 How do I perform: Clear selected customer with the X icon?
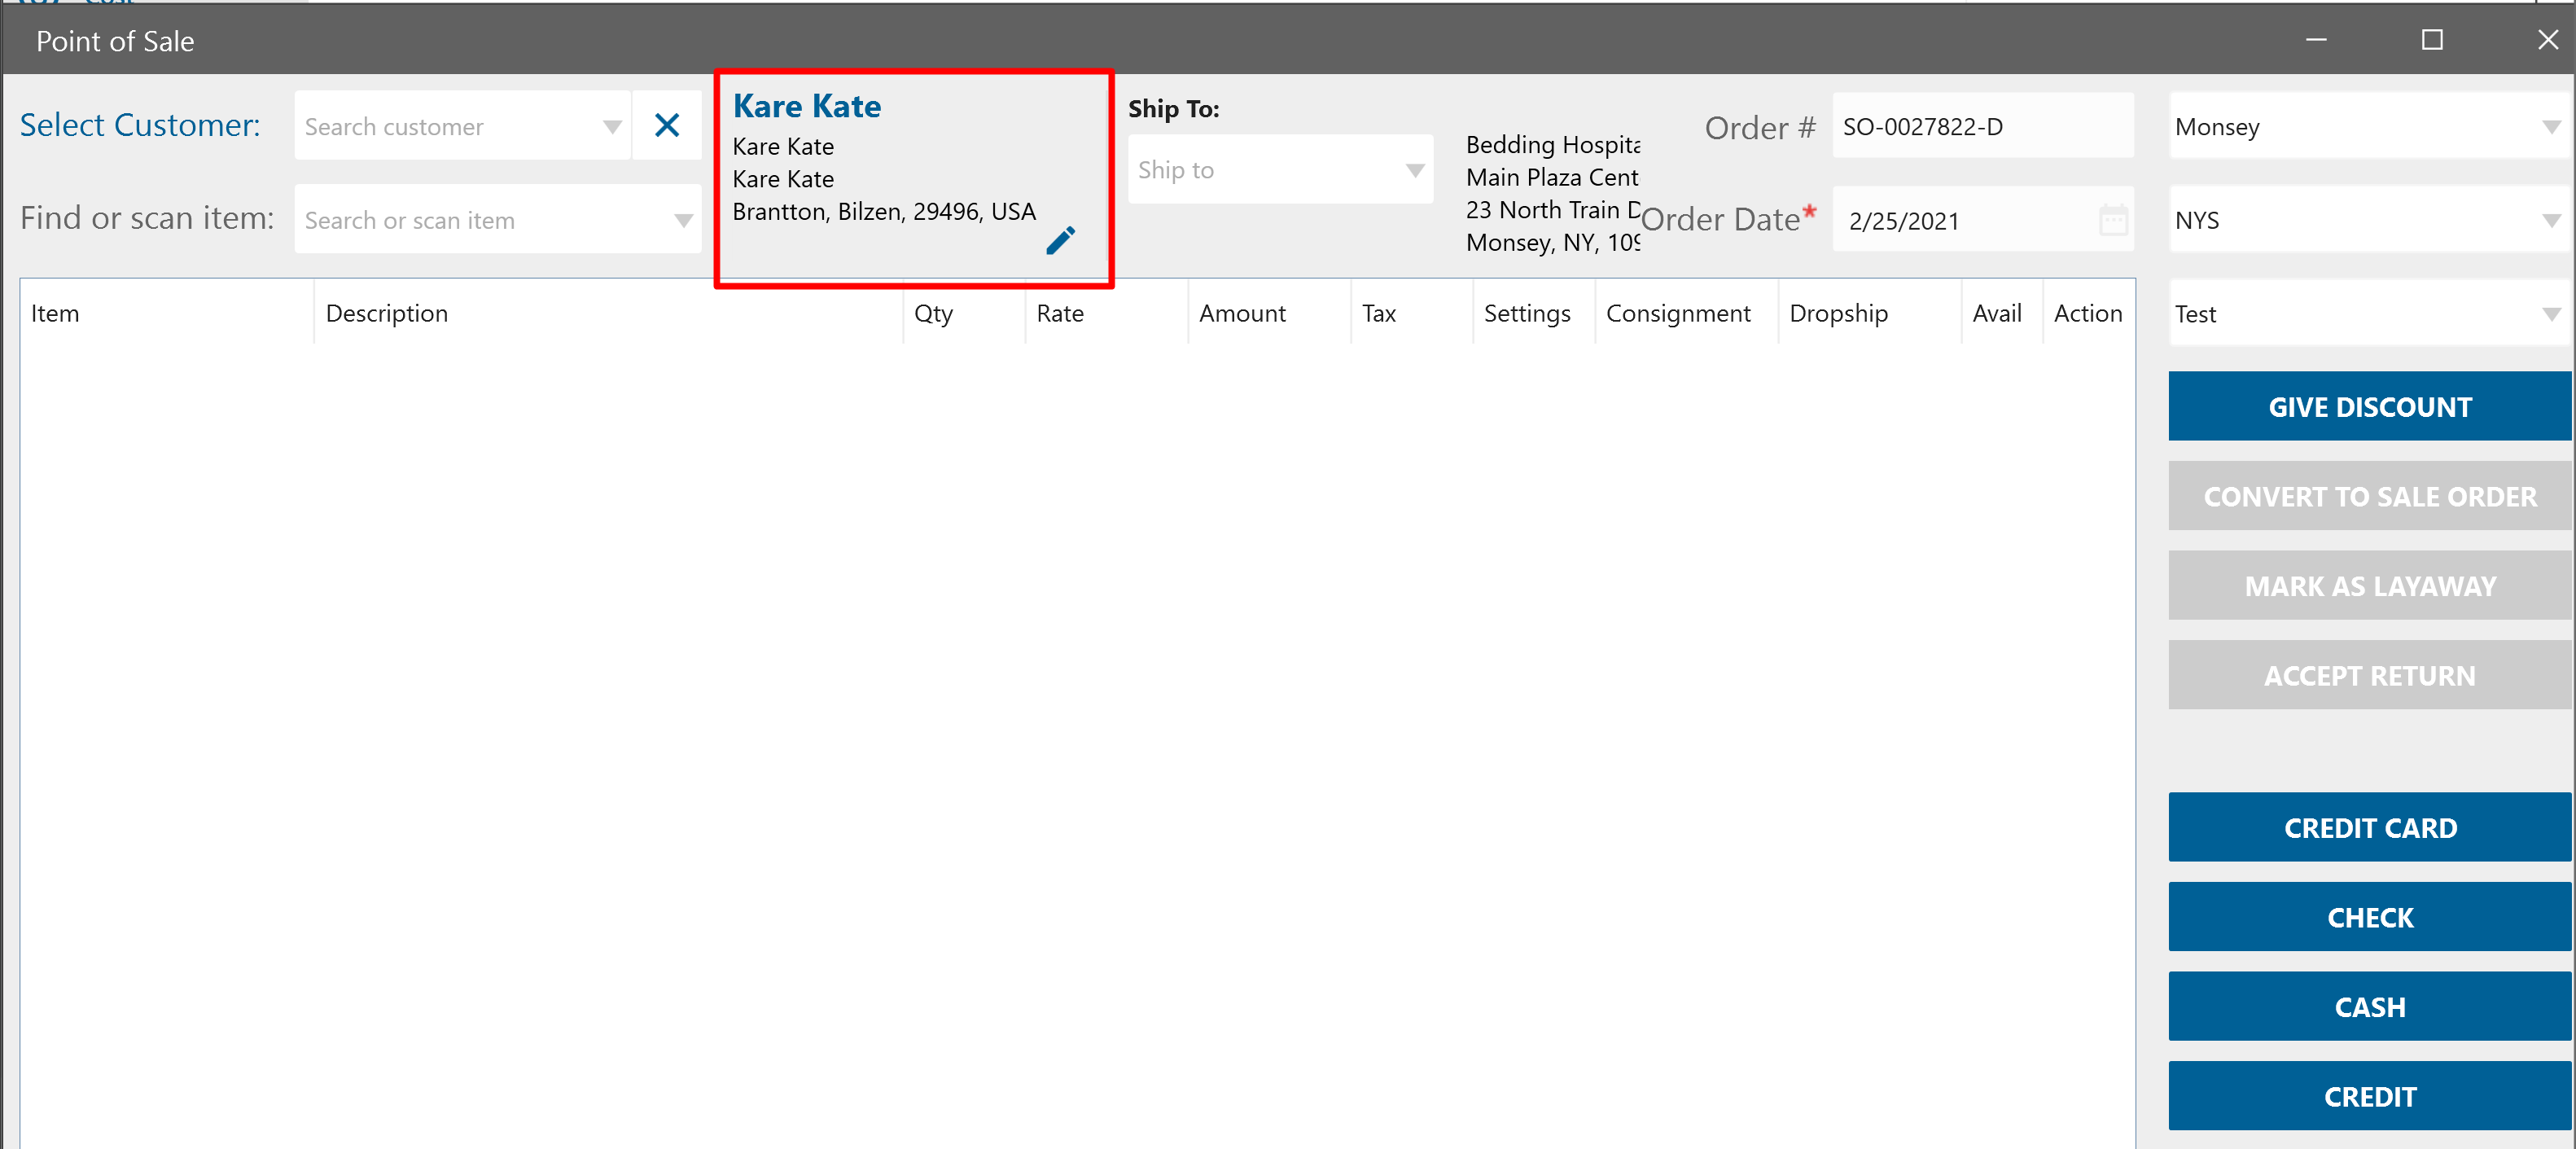coord(667,126)
